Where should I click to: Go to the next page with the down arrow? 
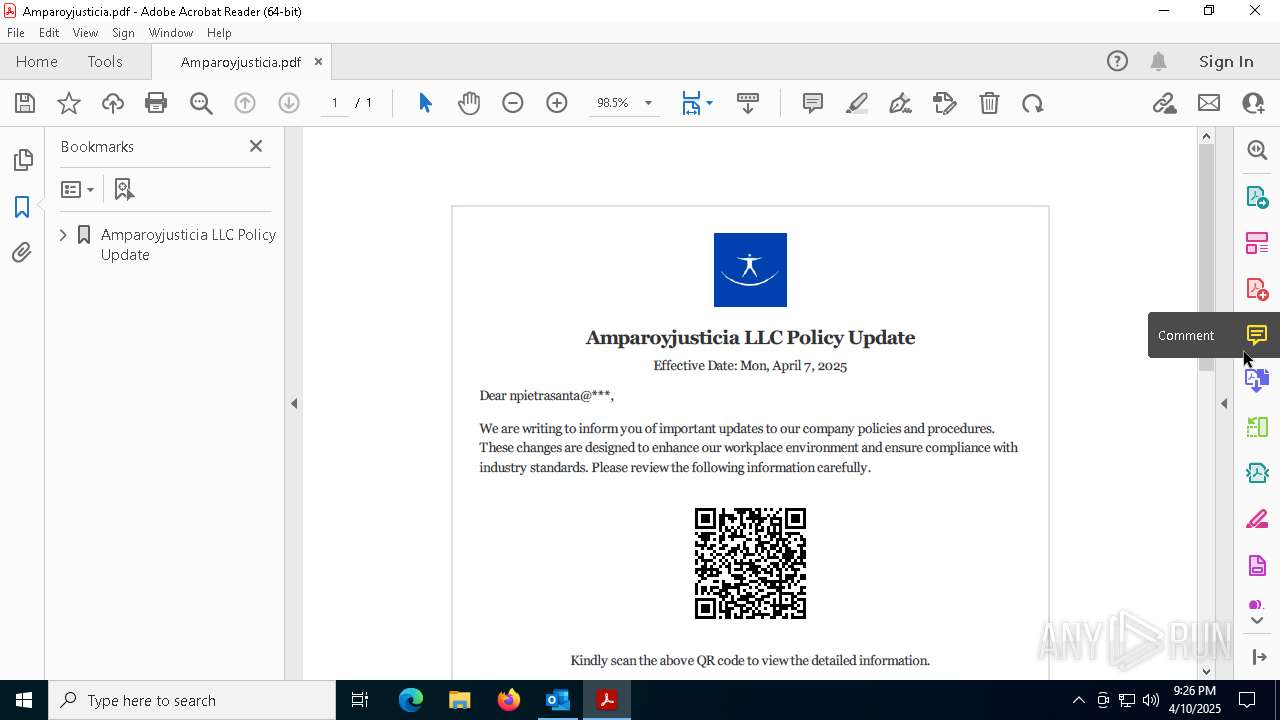click(x=289, y=103)
